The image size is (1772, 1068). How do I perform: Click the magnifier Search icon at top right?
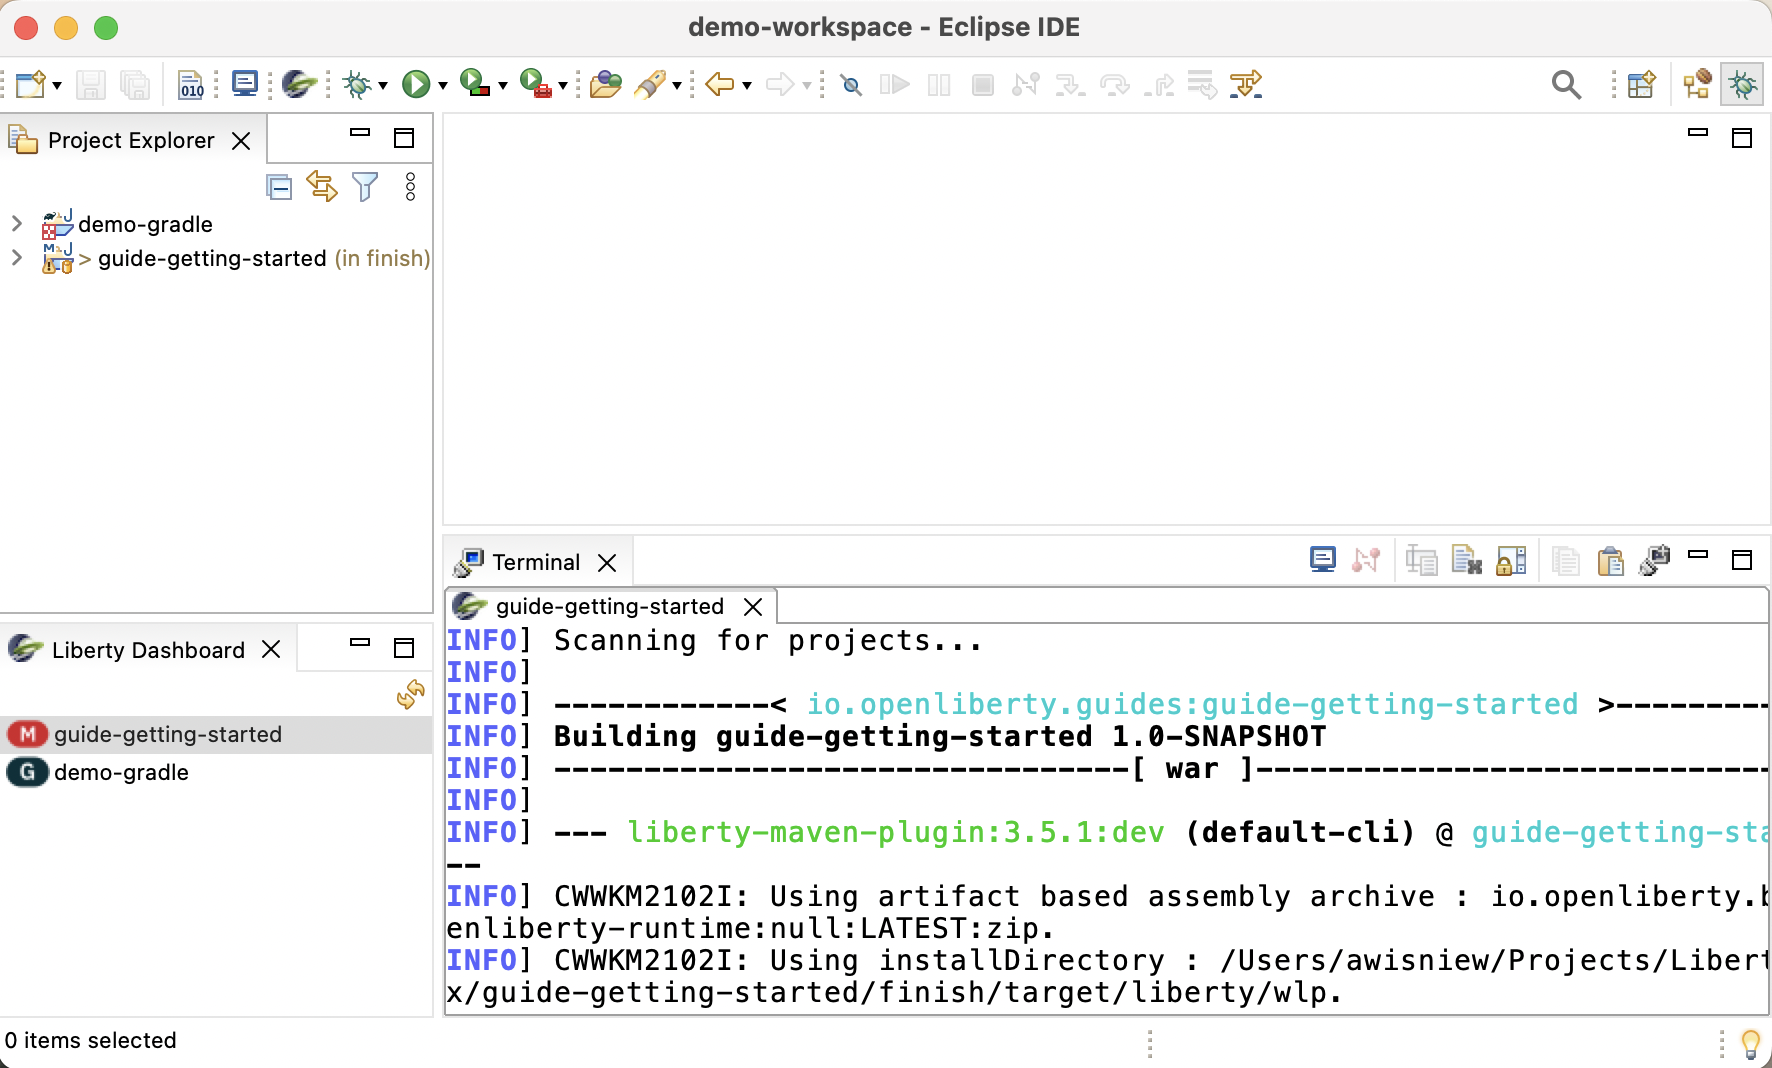click(x=1566, y=85)
